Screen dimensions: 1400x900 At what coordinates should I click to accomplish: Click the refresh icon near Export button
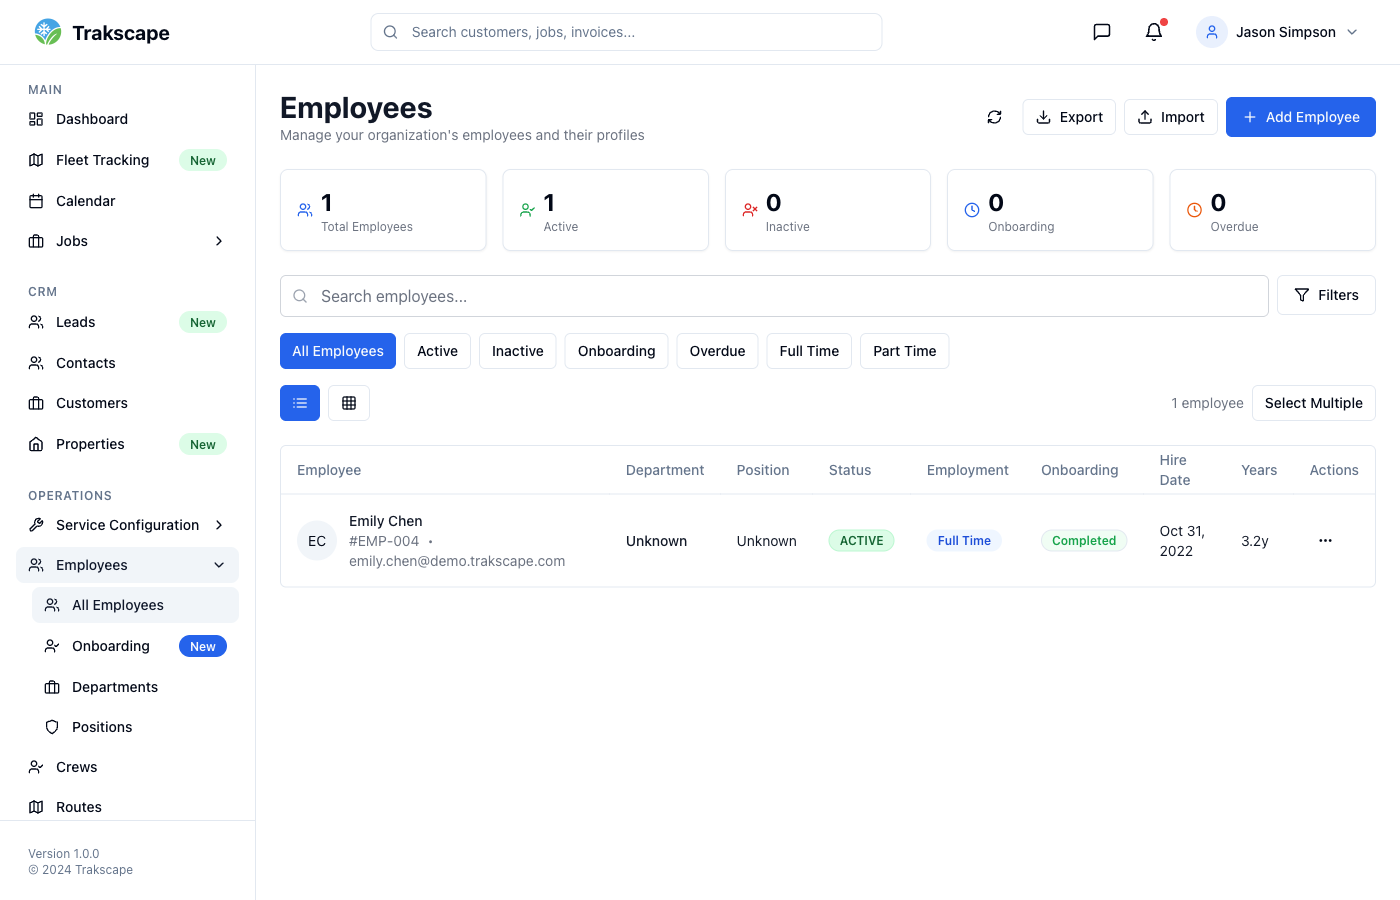pyautogui.click(x=994, y=117)
